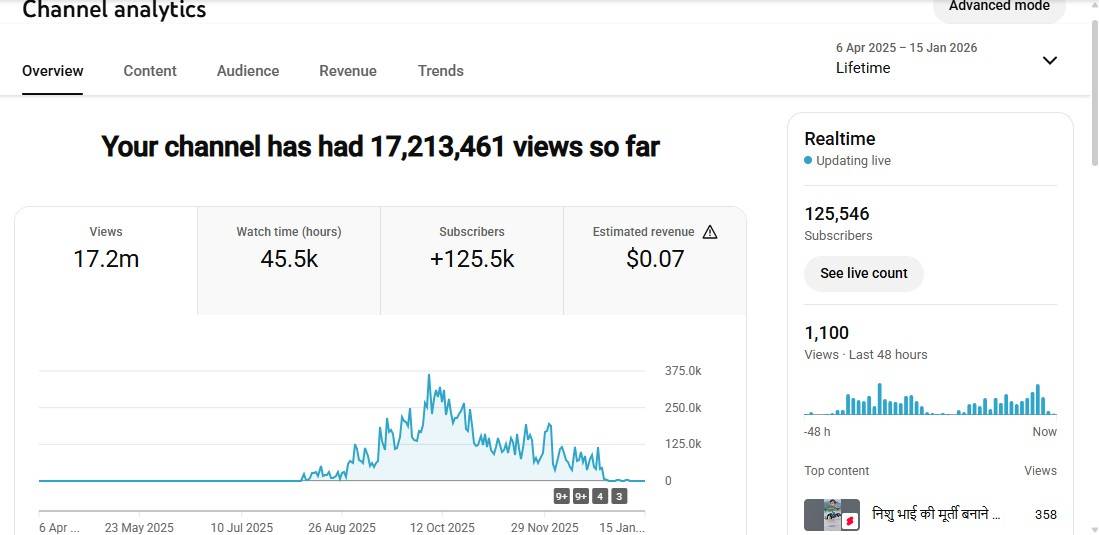Open the date range selector labeled Lifetime
1099x535 pixels.
906,59
